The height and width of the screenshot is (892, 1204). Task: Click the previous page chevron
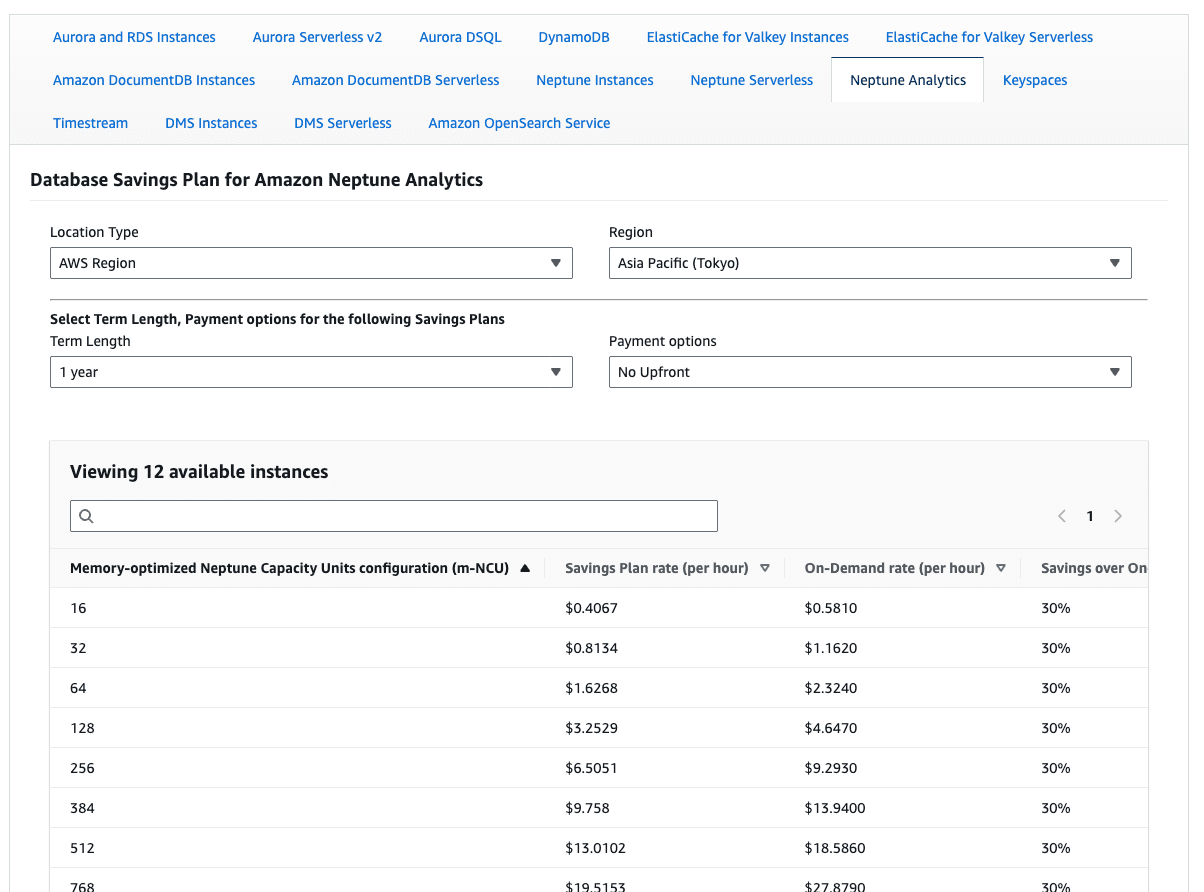click(1062, 516)
